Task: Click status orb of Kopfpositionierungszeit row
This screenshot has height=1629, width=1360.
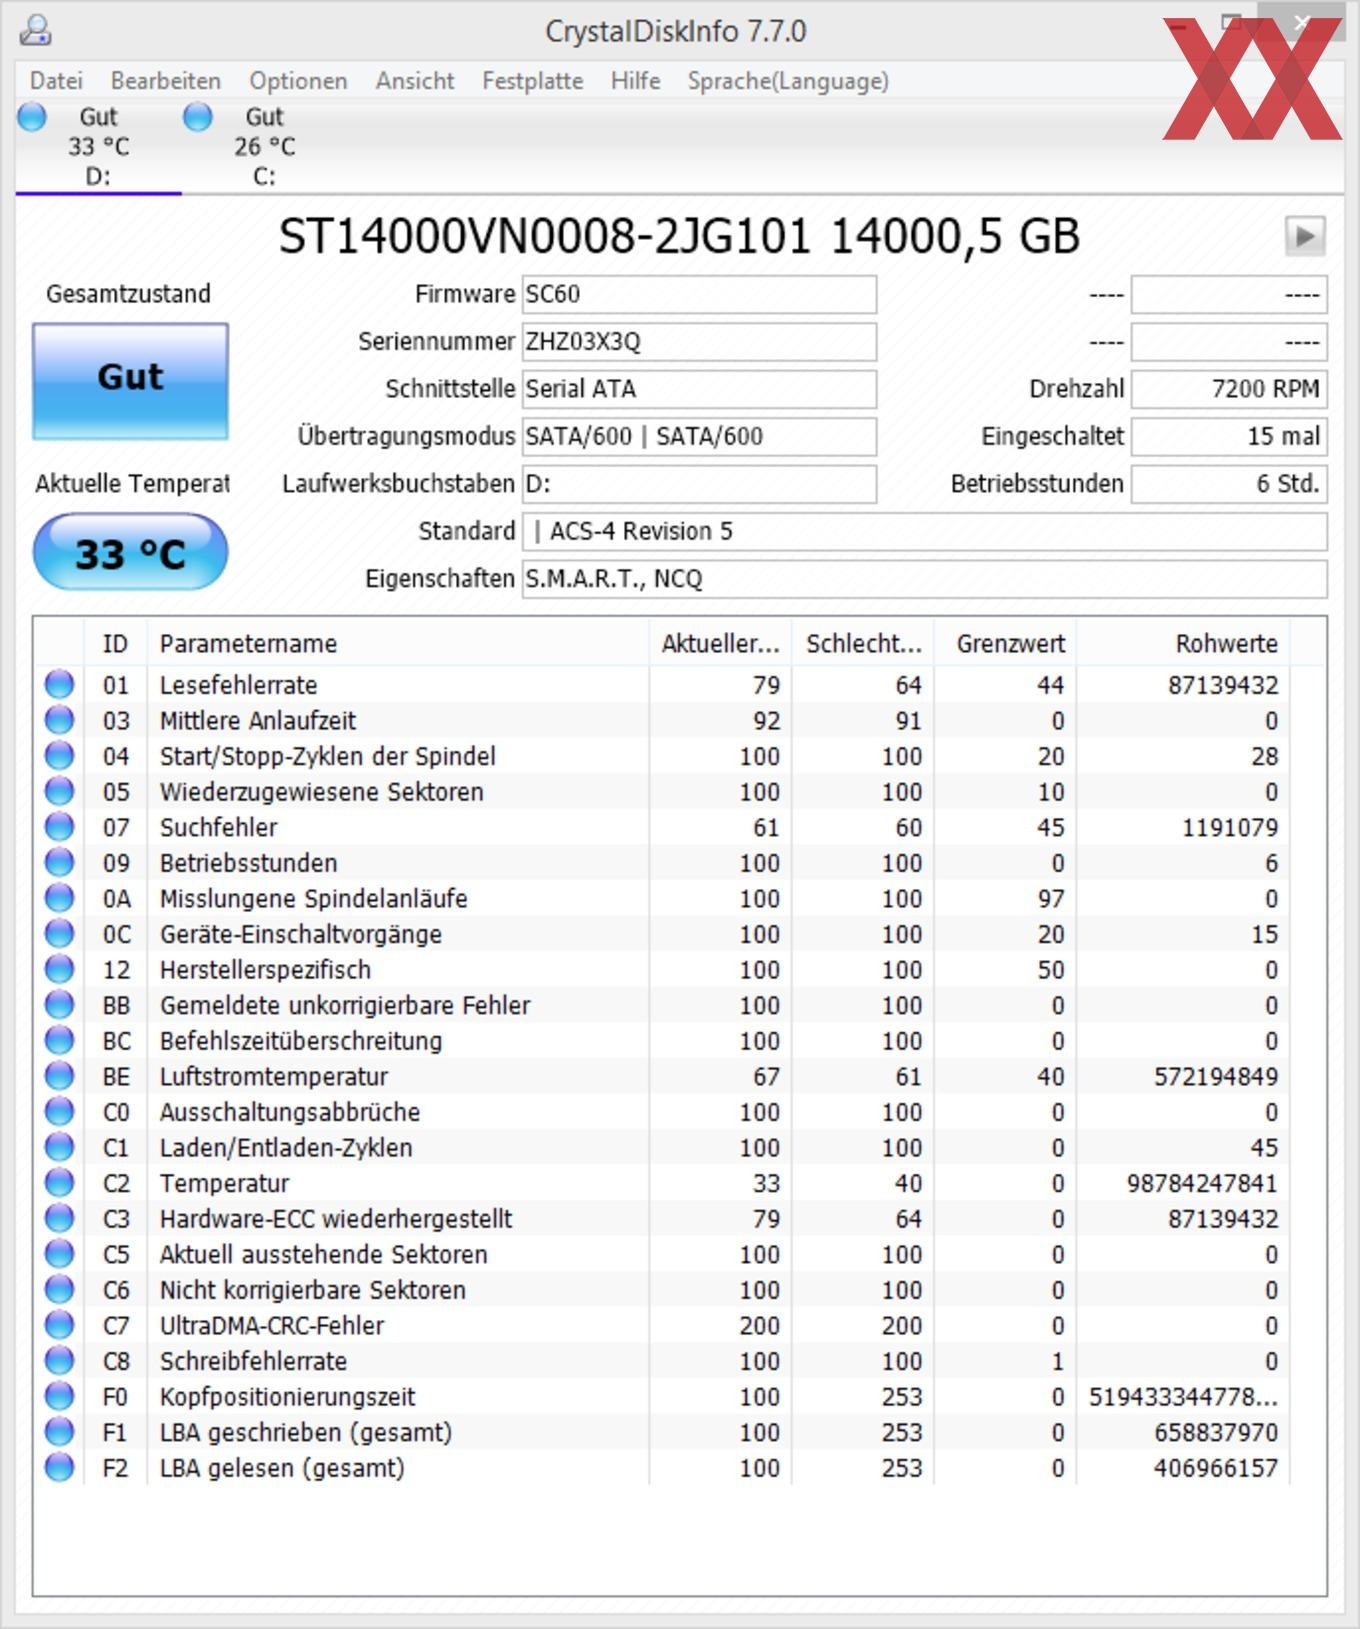Action: coord(60,1396)
